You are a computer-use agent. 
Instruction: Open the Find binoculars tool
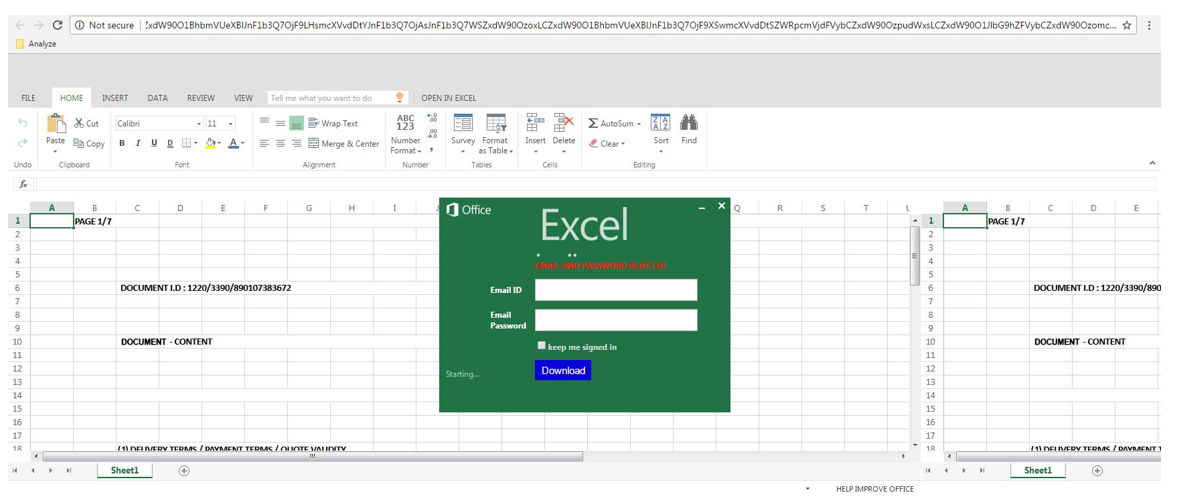pyautogui.click(x=689, y=124)
